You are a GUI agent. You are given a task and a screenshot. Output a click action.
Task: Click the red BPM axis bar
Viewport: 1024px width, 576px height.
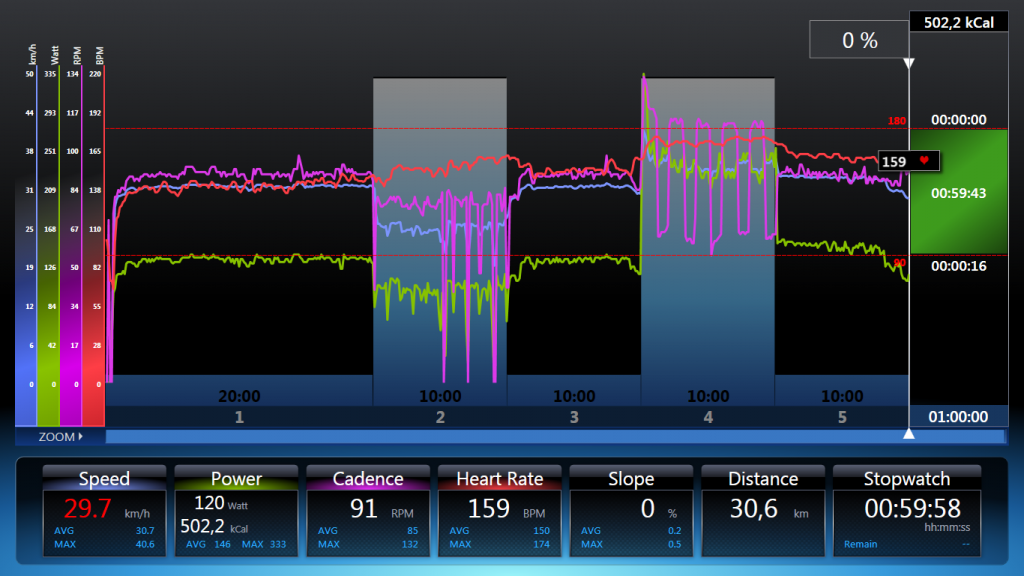tap(93, 230)
